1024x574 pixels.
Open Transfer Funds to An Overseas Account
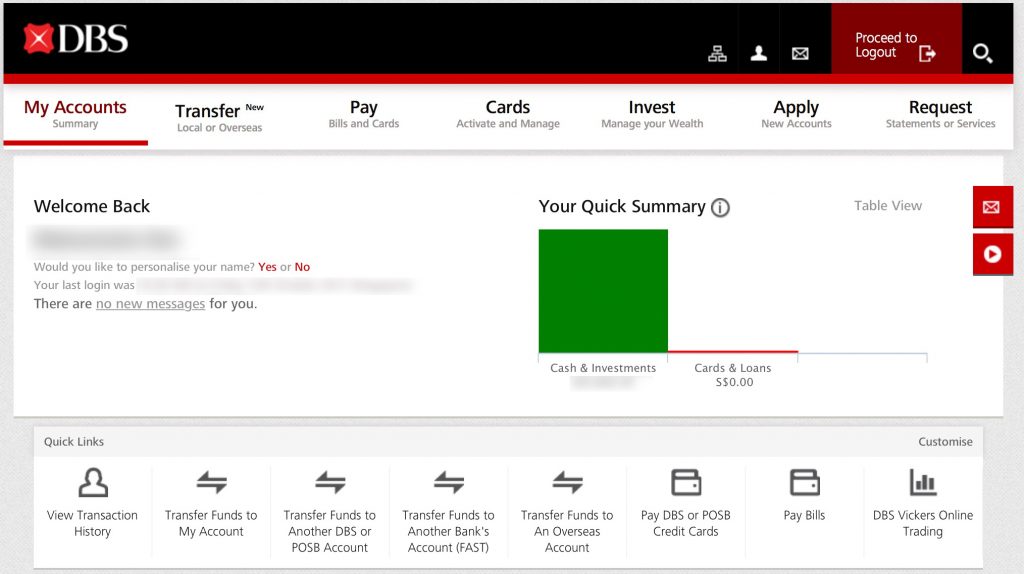click(x=567, y=512)
